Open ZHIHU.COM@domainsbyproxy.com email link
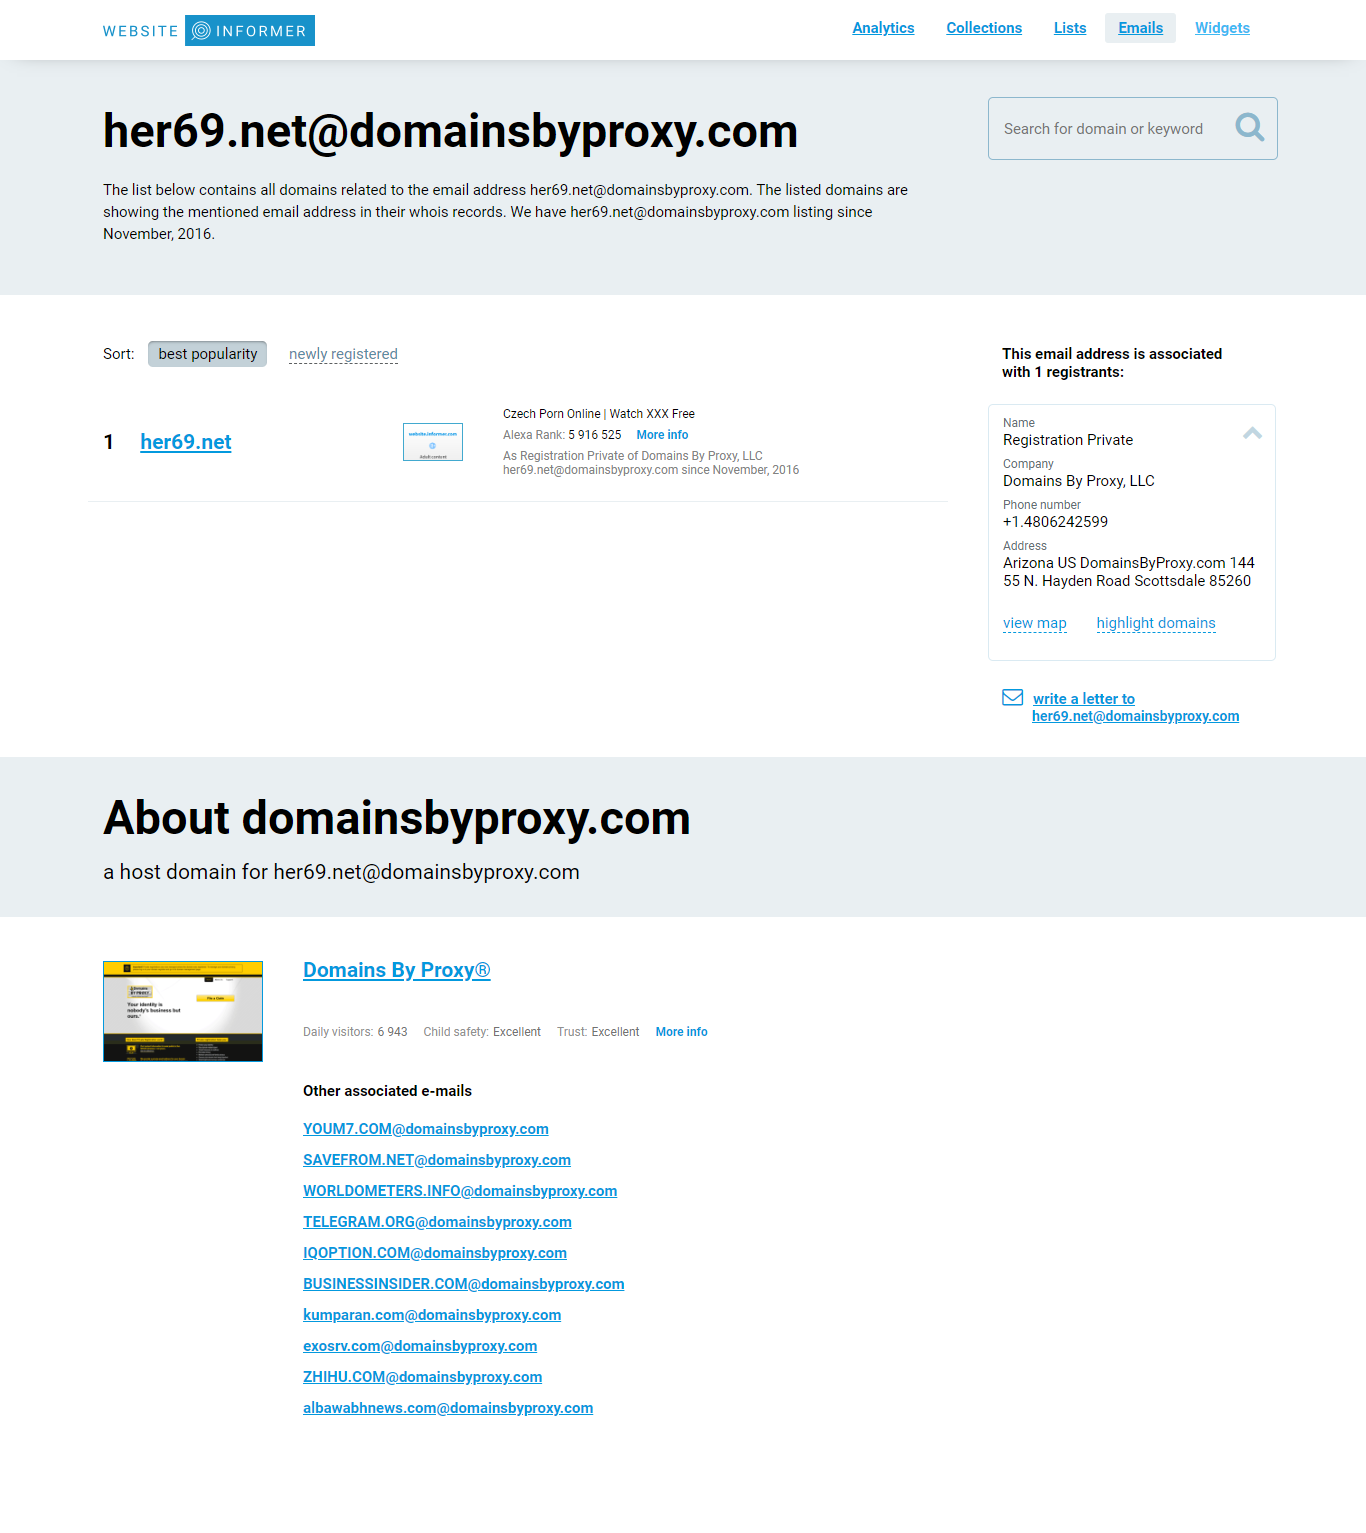Viewport: 1366px width, 1533px height. click(x=423, y=1377)
